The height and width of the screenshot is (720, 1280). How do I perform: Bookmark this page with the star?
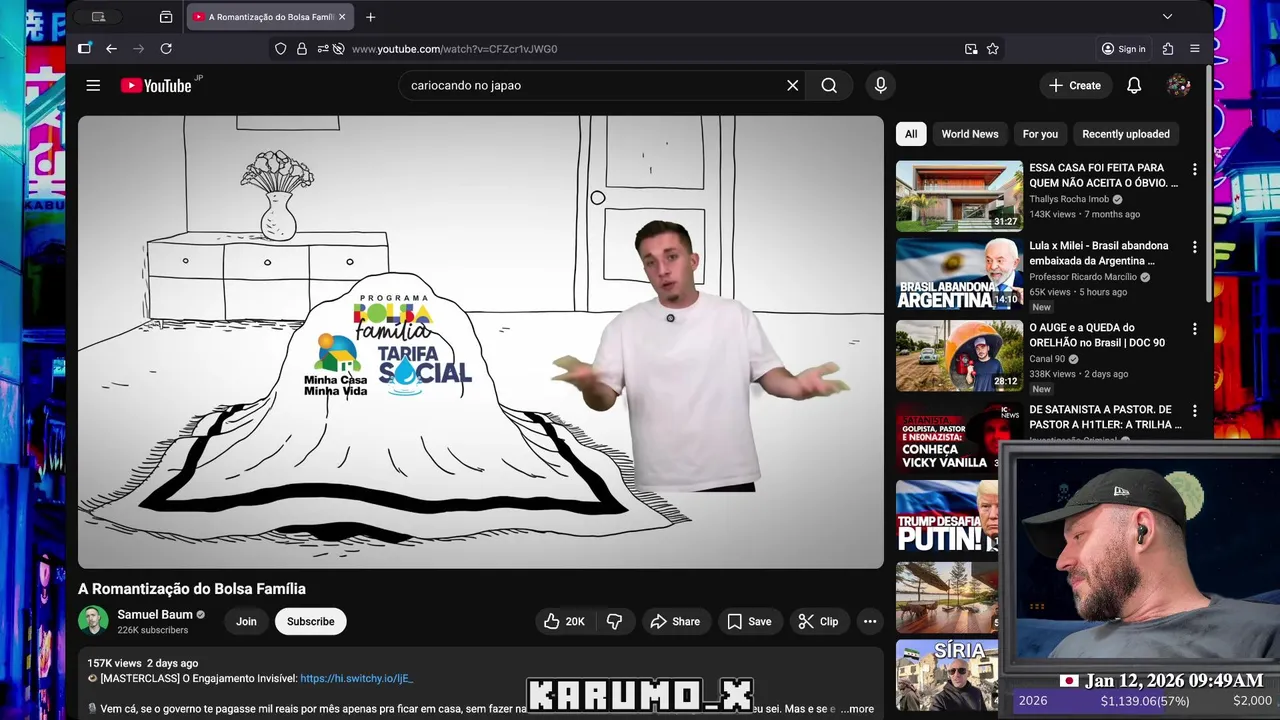(x=993, y=49)
